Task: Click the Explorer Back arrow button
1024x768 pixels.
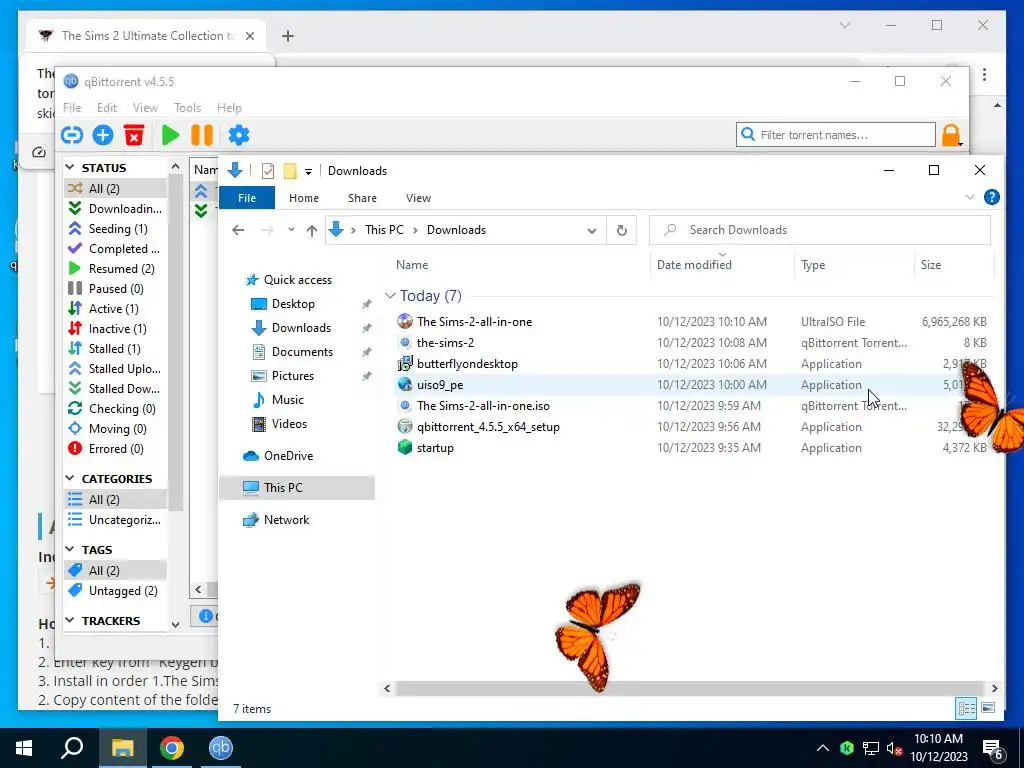Action: click(x=238, y=230)
